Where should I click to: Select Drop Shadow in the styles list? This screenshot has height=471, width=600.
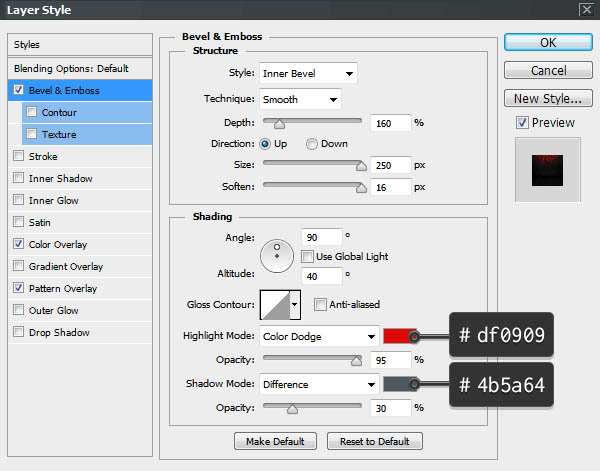pos(59,332)
